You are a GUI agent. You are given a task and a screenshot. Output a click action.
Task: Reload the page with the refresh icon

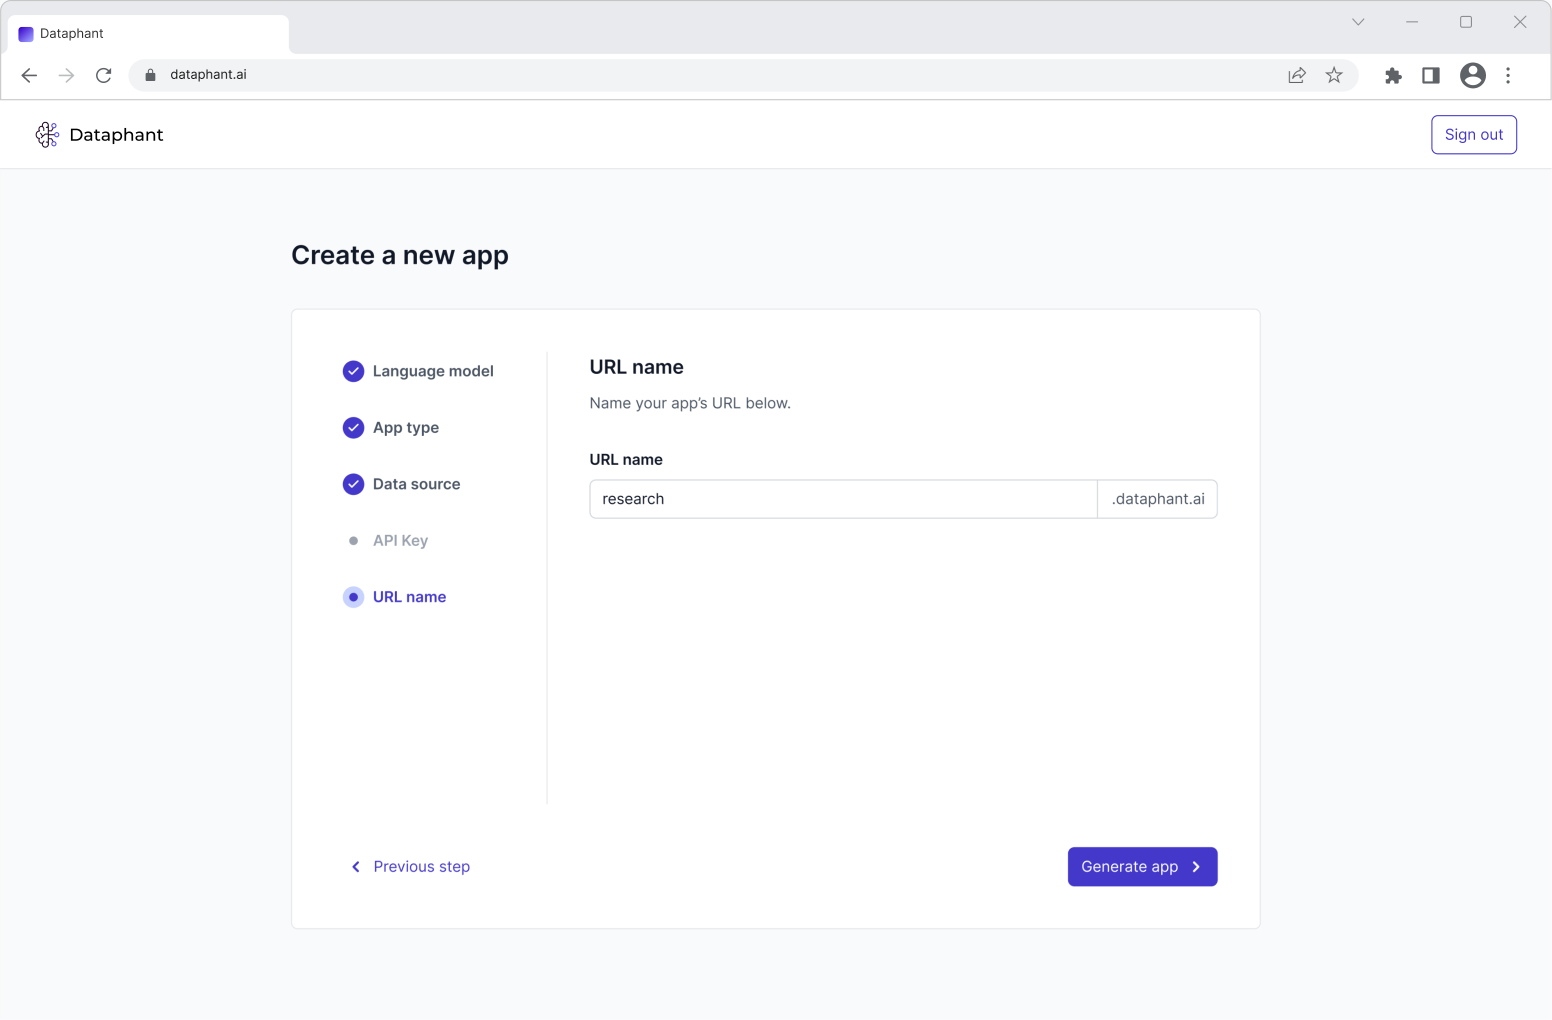(103, 75)
